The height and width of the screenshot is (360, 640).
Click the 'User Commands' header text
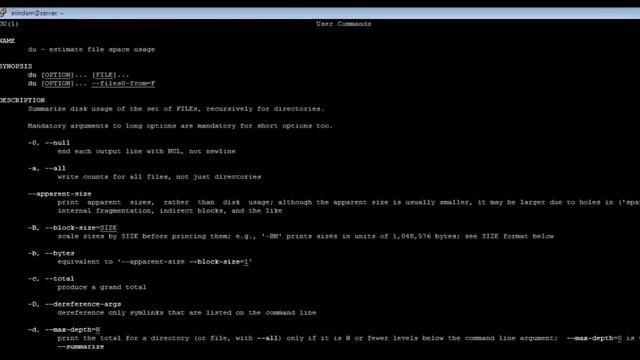[x=344, y=24]
